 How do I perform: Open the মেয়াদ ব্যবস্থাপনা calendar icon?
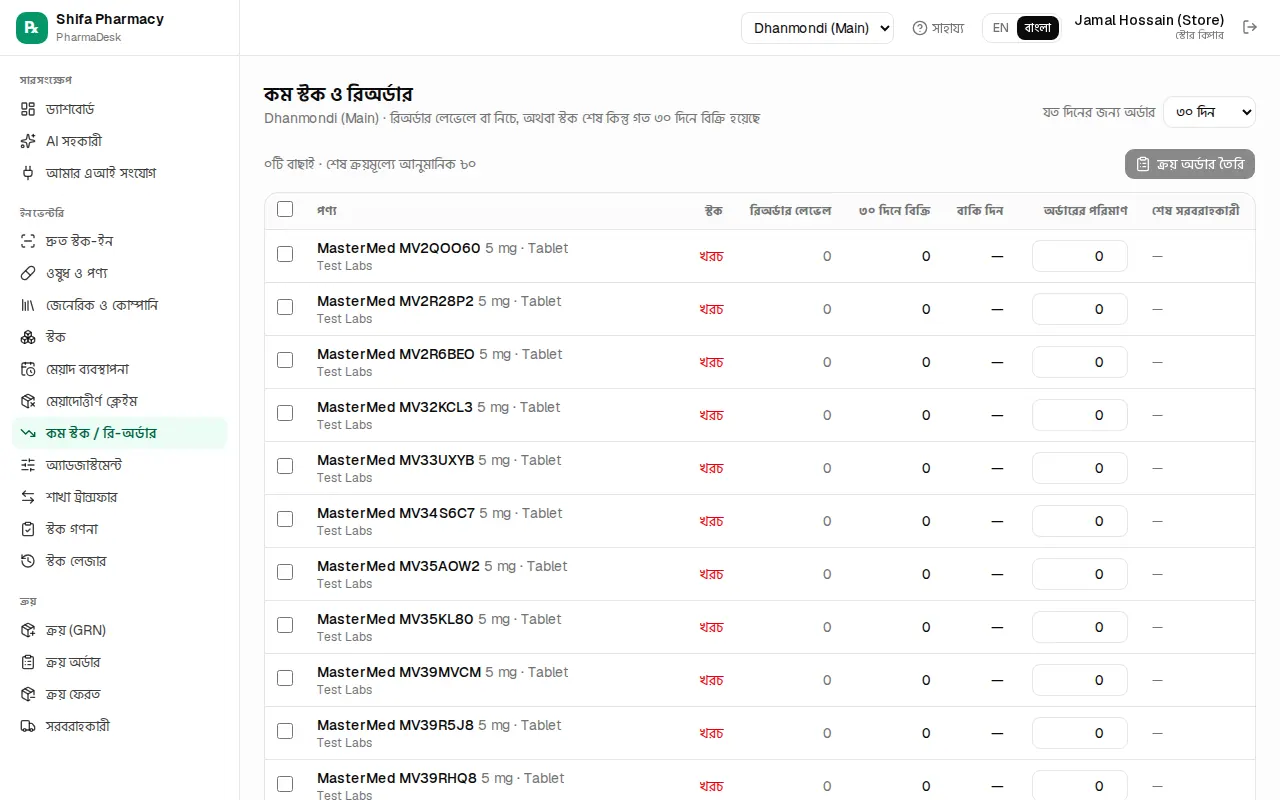coord(28,369)
